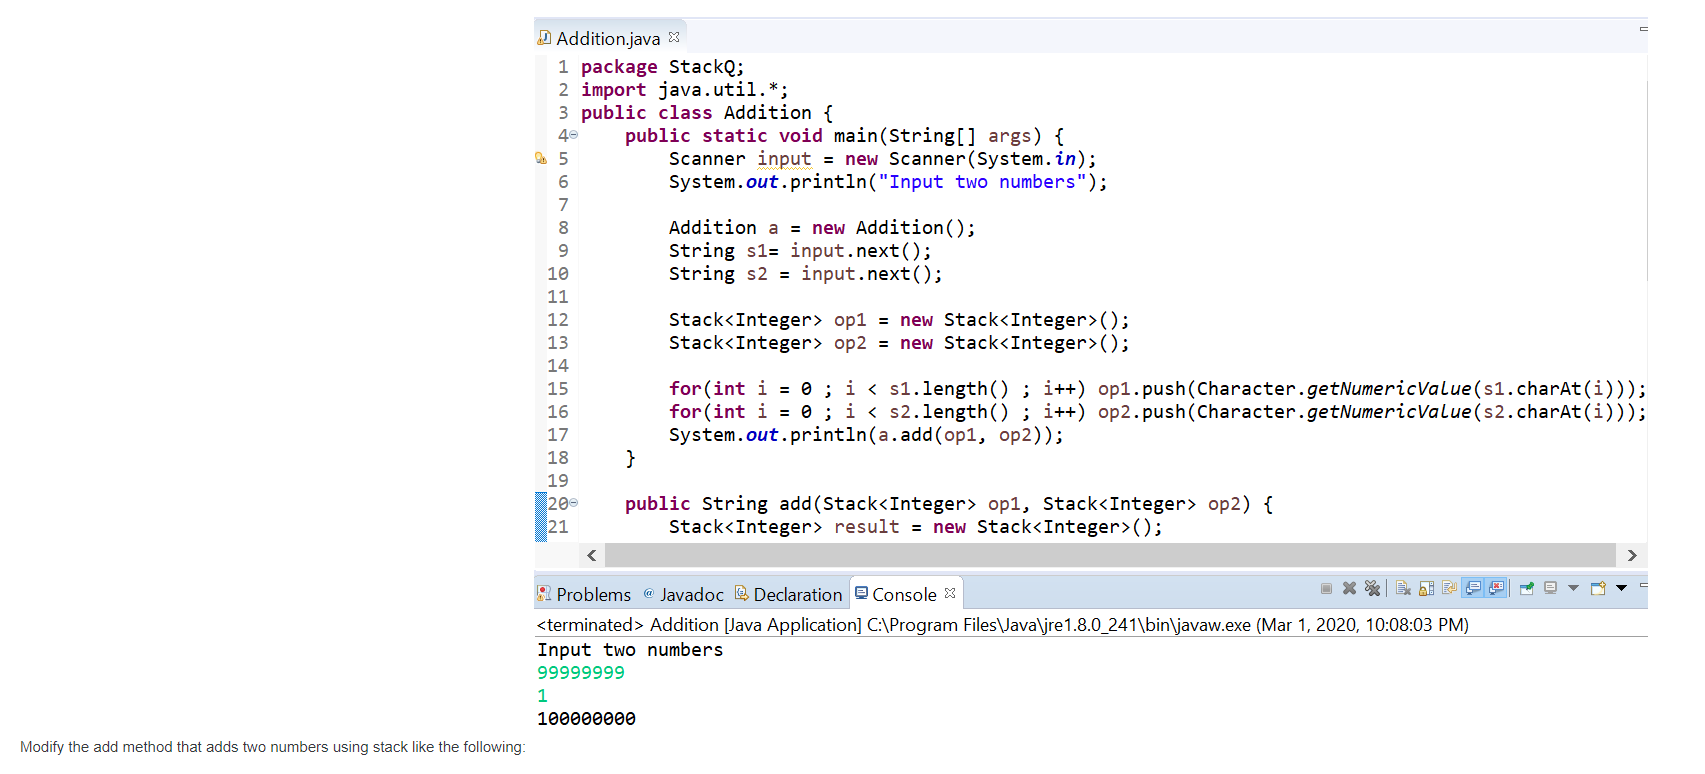This screenshot has width=1705, height=774.
Task: Minimize the Console panel
Action: (x=1643, y=585)
